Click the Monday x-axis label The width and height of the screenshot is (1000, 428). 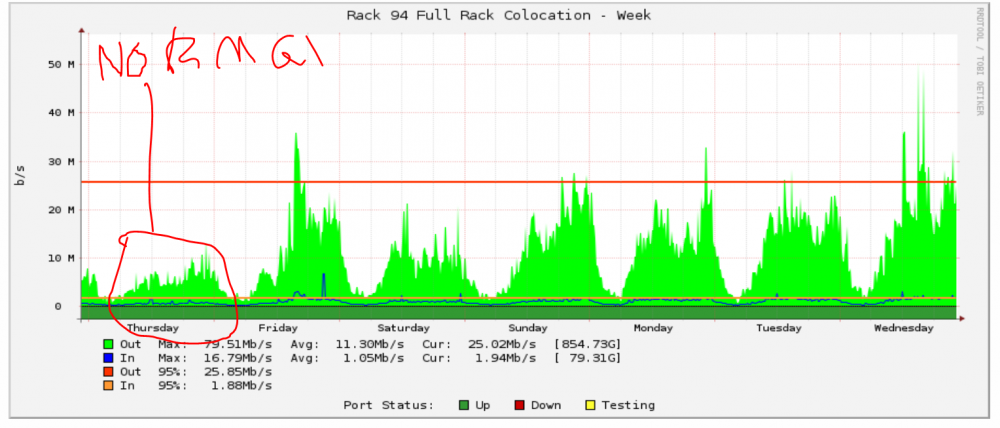tap(653, 328)
